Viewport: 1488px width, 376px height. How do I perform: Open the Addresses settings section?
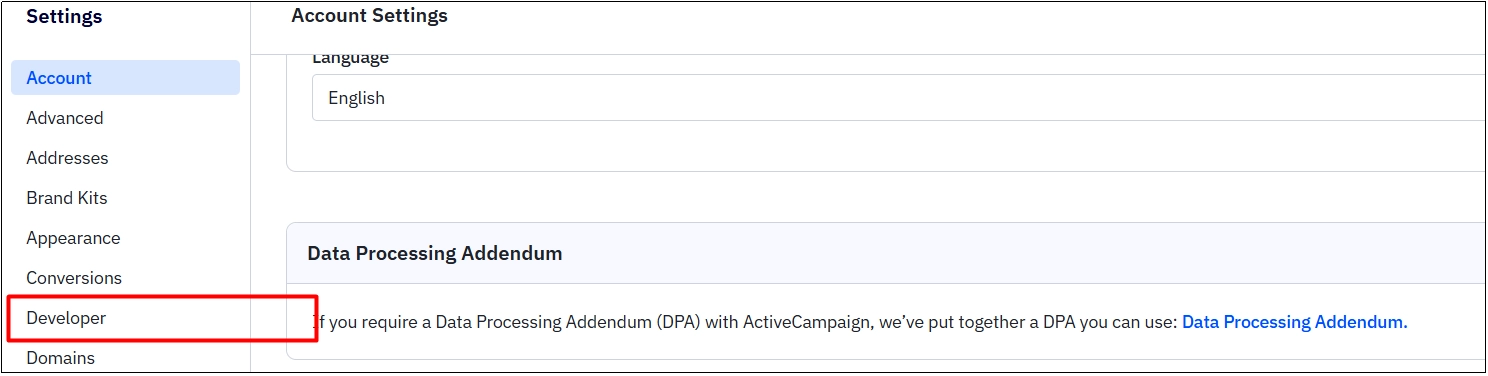pos(67,158)
